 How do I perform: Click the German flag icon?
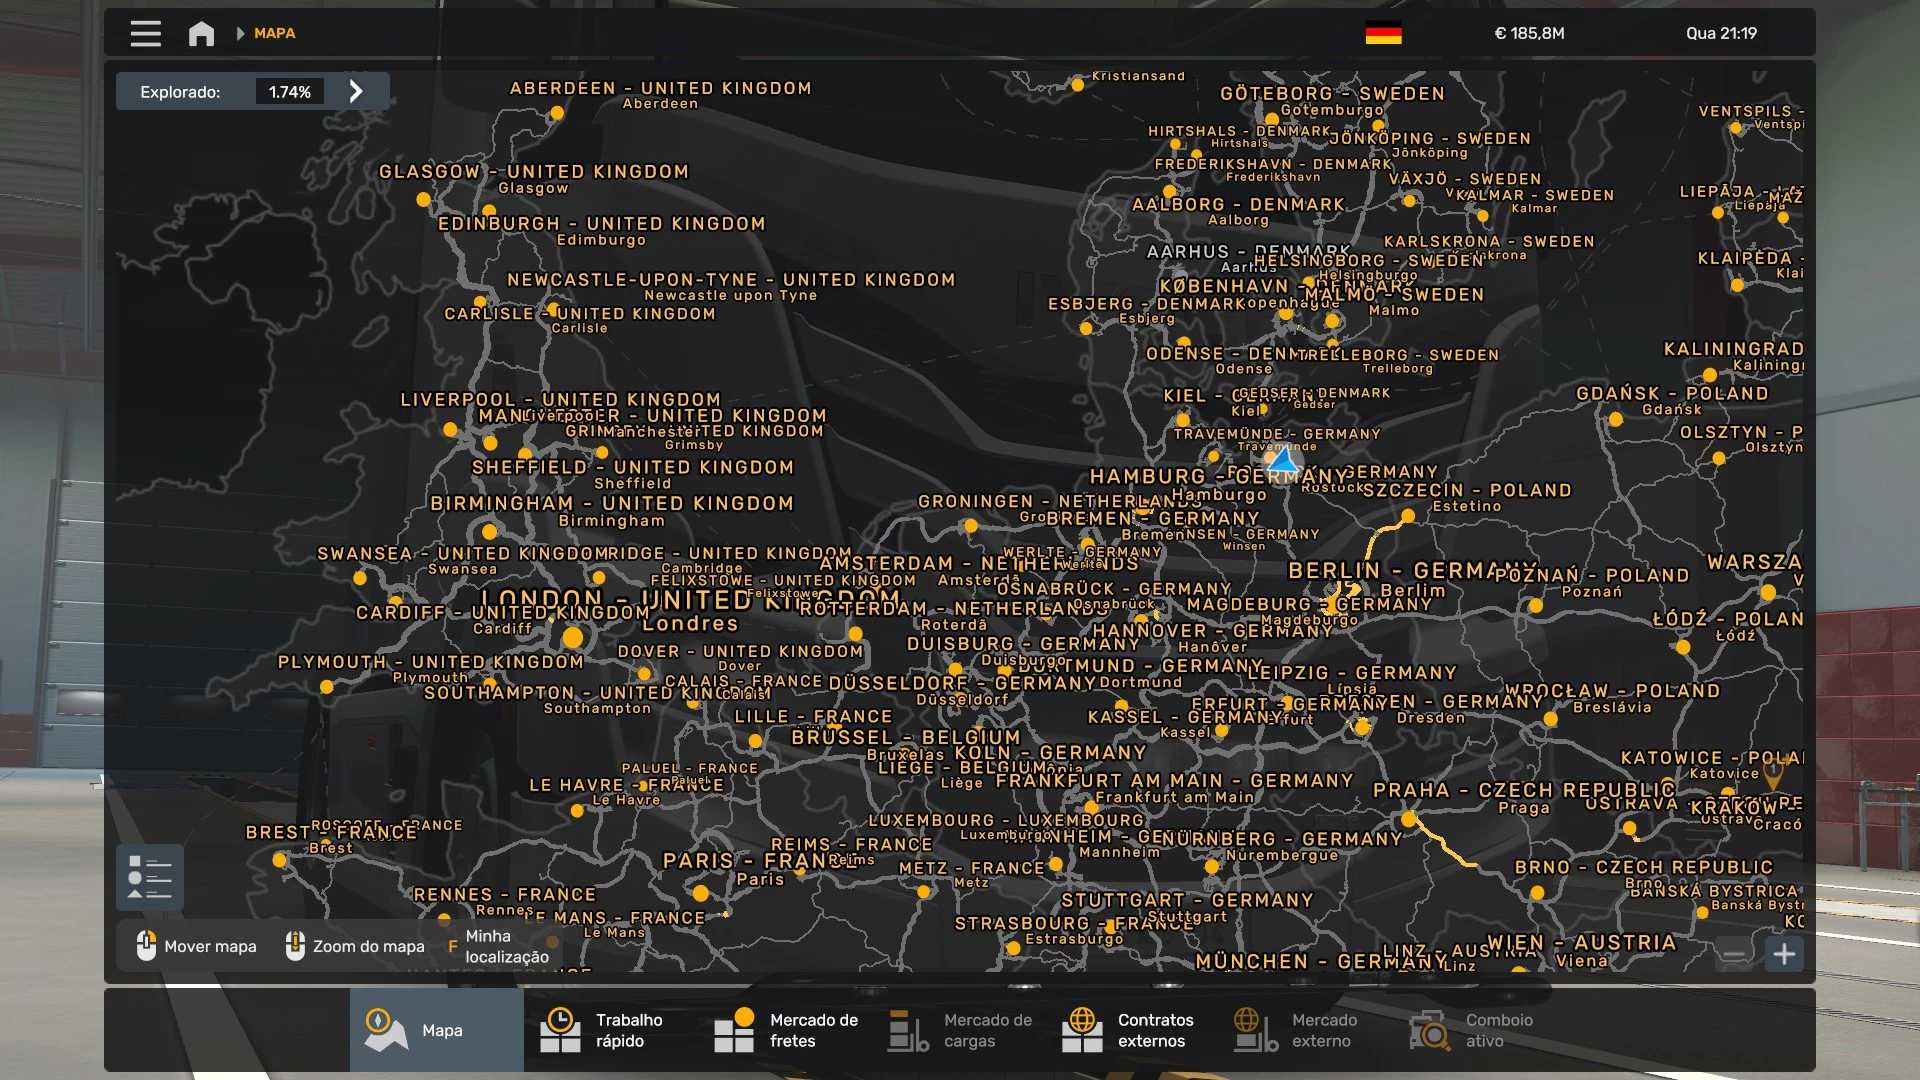pos(1383,34)
